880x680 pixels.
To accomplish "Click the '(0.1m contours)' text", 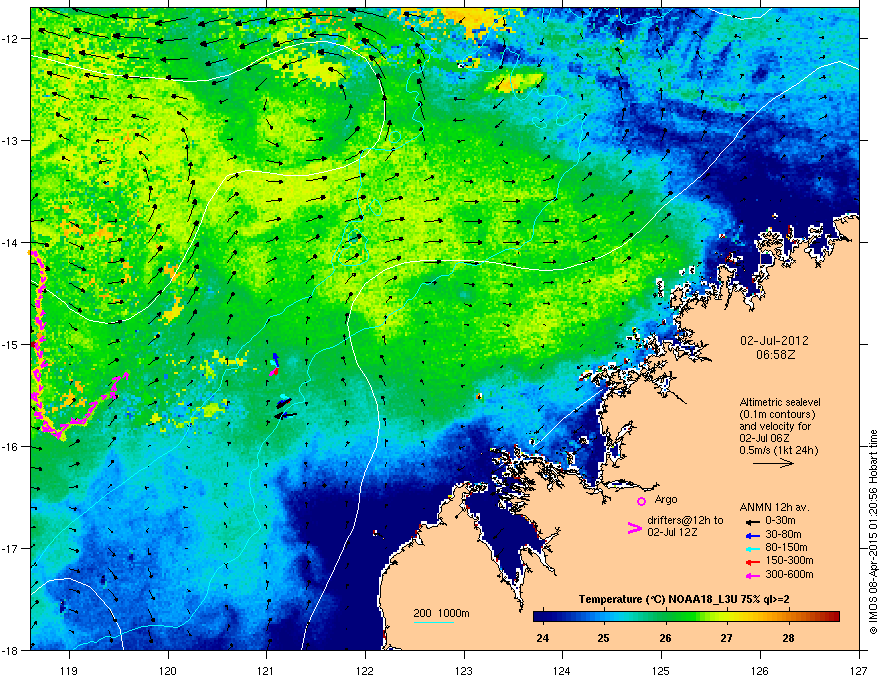I will [x=777, y=415].
